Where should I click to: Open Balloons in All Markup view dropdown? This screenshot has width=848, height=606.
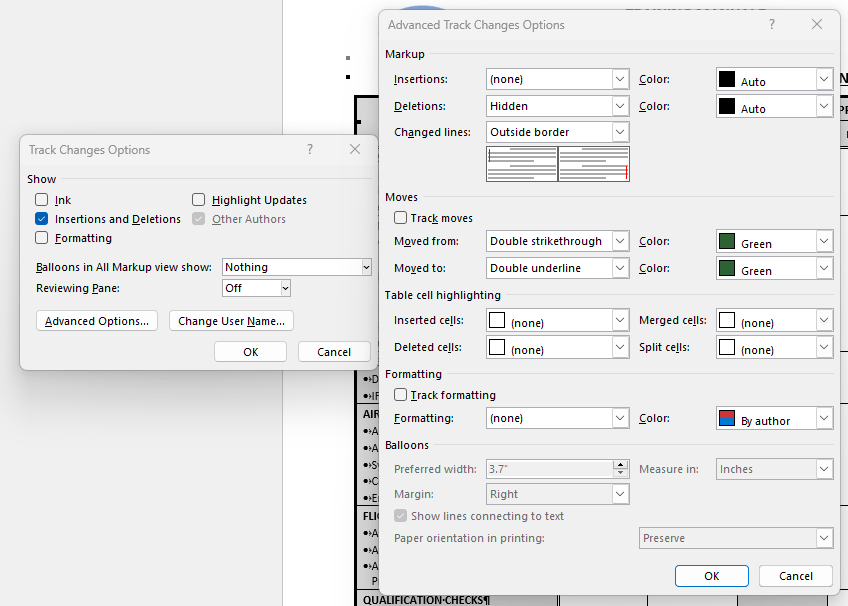297,267
